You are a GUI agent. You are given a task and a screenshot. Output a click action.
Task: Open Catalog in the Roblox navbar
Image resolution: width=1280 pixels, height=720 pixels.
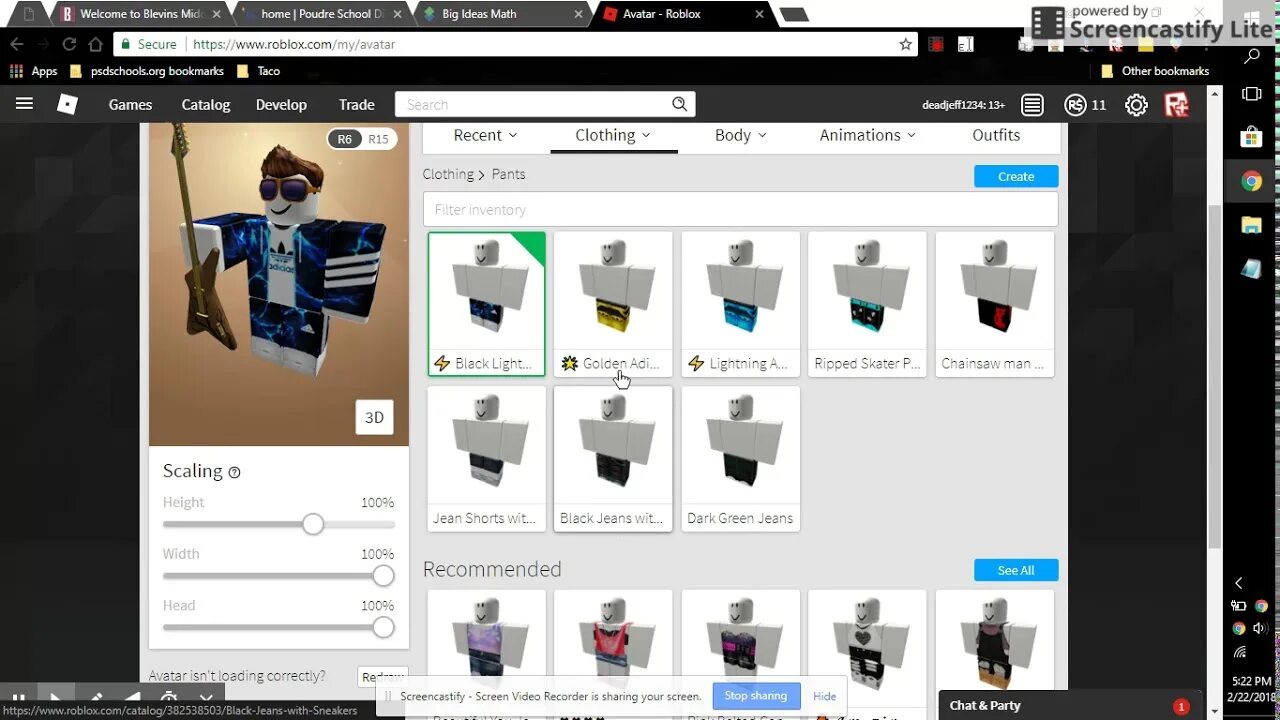[x=206, y=104]
